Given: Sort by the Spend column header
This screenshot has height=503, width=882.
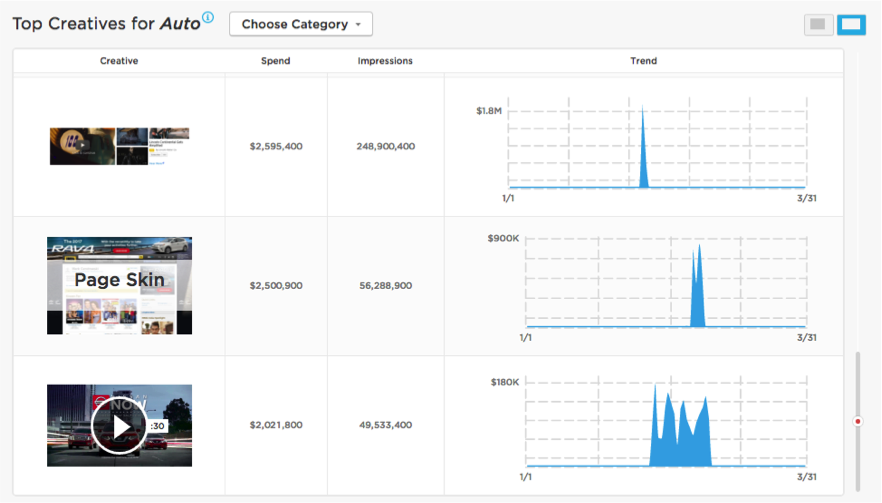Looking at the screenshot, I should (x=276, y=61).
